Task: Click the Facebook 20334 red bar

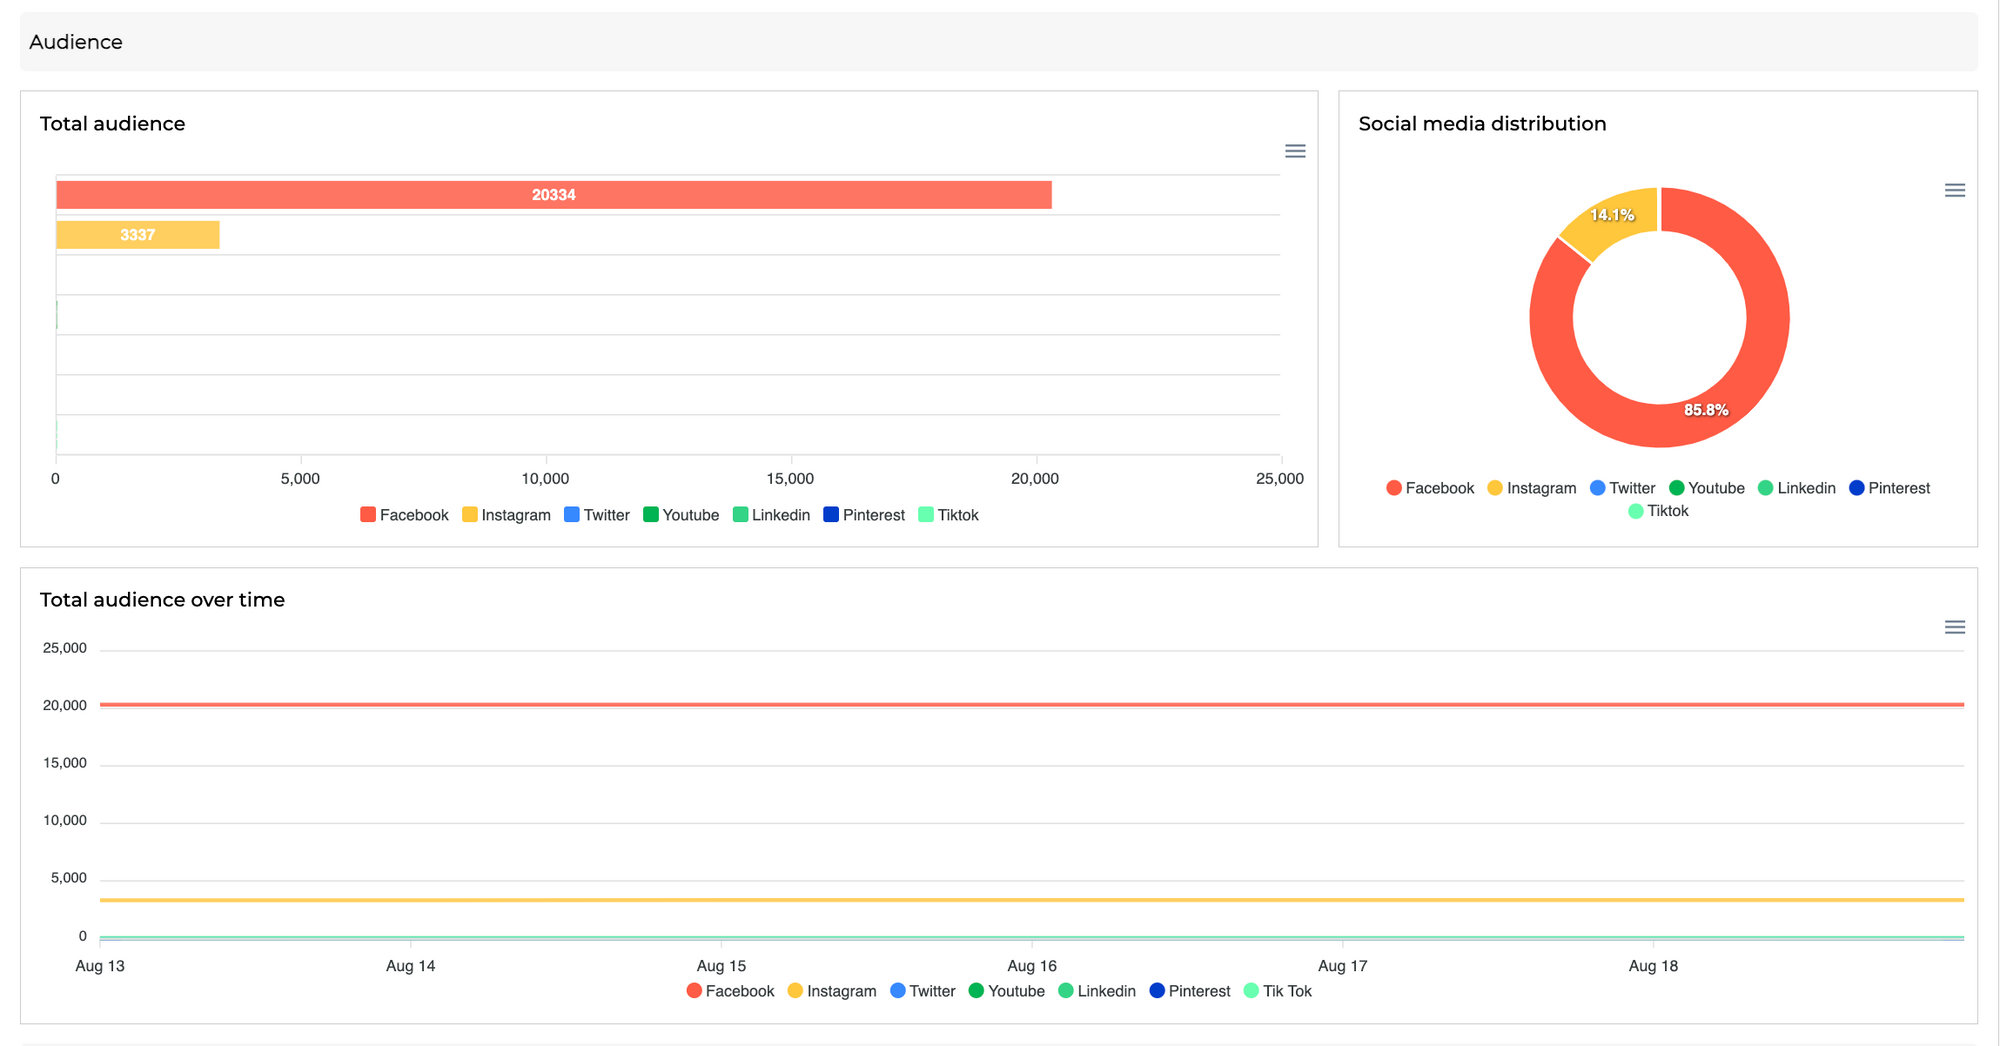Action: pos(553,195)
